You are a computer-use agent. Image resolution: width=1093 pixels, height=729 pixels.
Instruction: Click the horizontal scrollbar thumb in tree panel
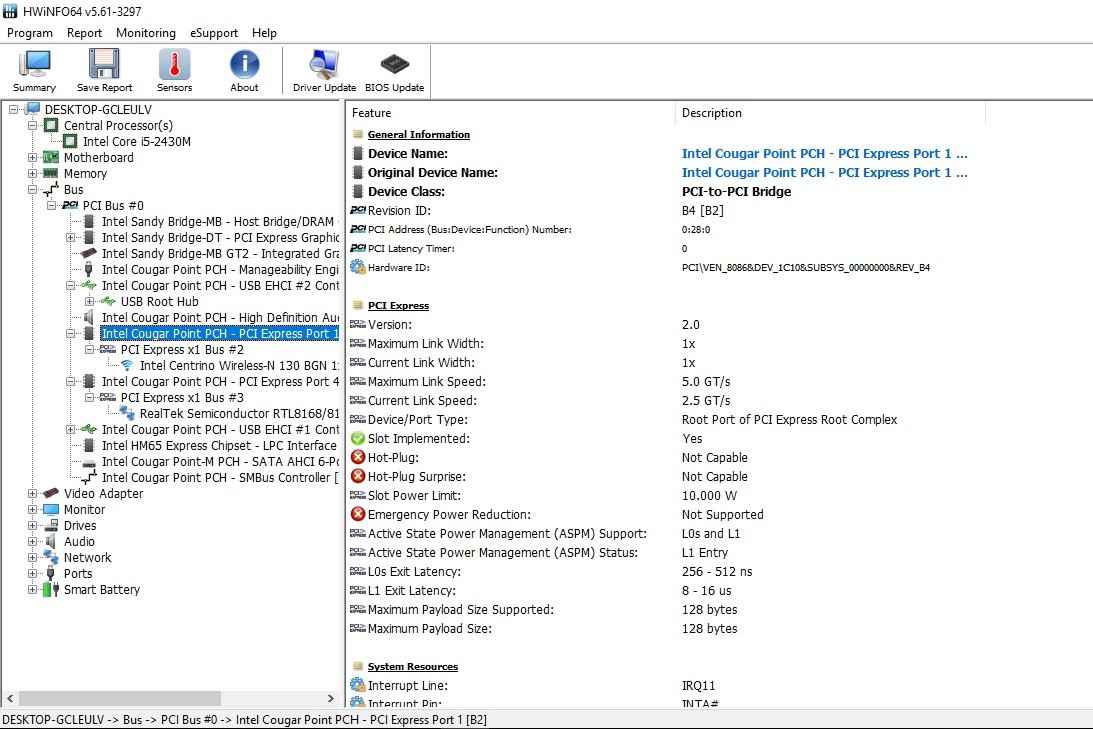pyautogui.click(x=120, y=698)
